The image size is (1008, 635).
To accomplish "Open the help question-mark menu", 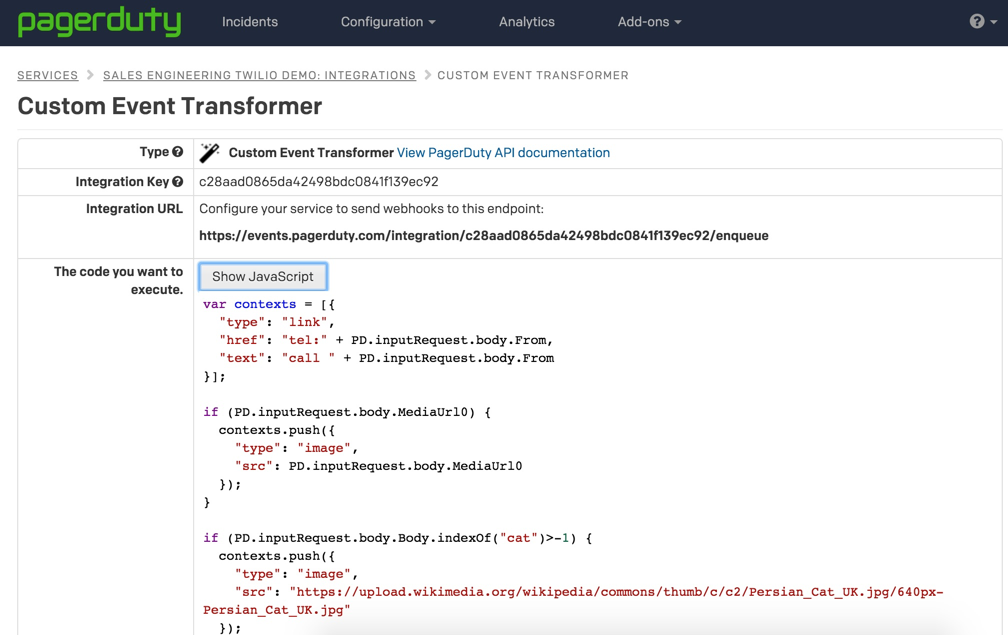I will point(983,21).
